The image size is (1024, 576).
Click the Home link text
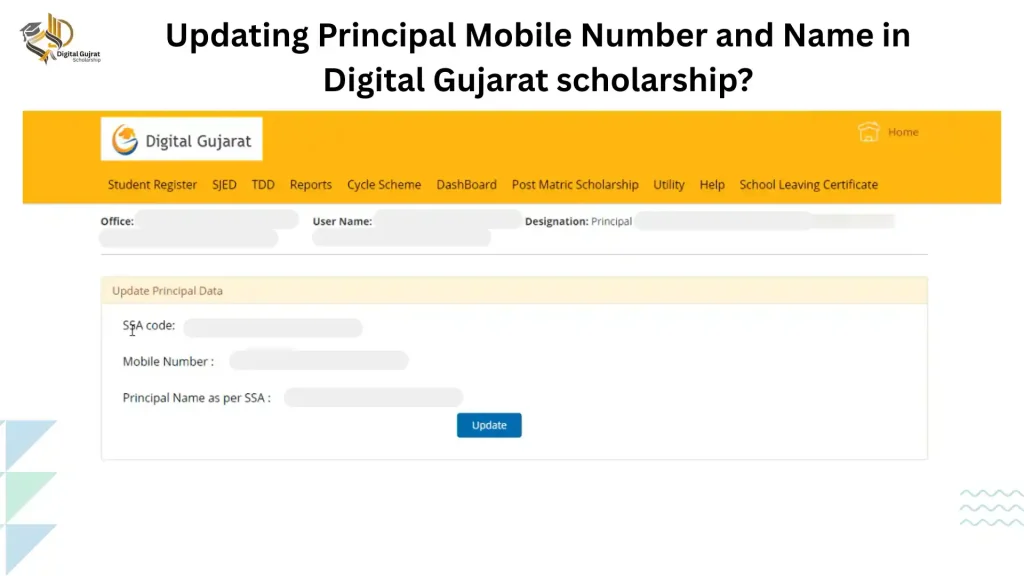click(x=903, y=132)
